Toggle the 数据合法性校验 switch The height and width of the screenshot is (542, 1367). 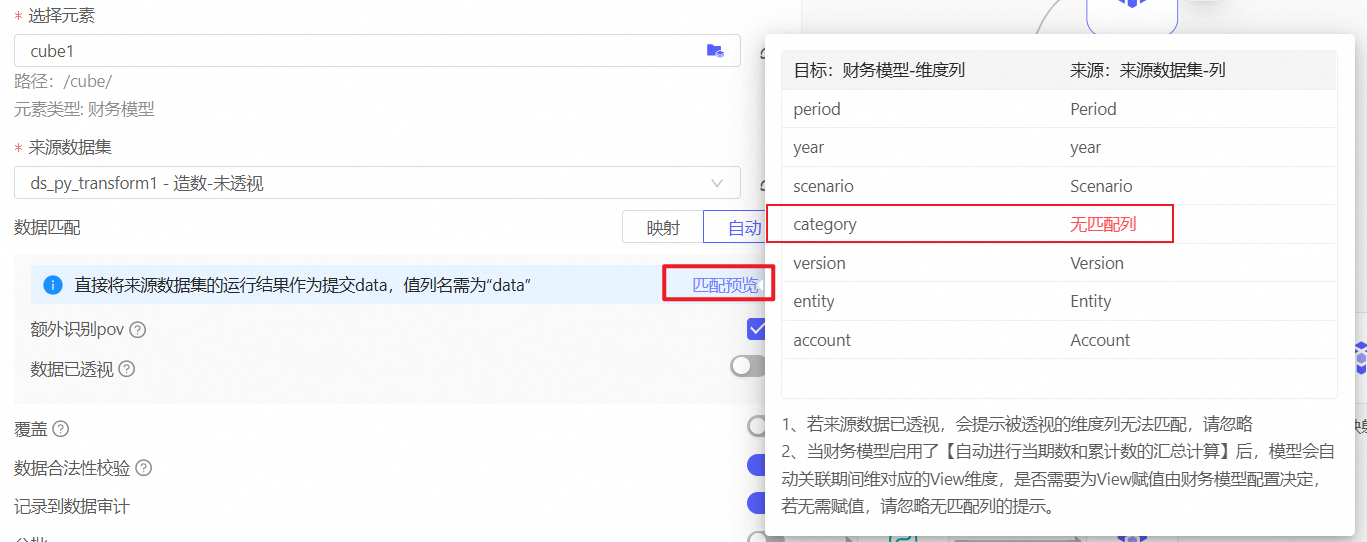(x=756, y=466)
